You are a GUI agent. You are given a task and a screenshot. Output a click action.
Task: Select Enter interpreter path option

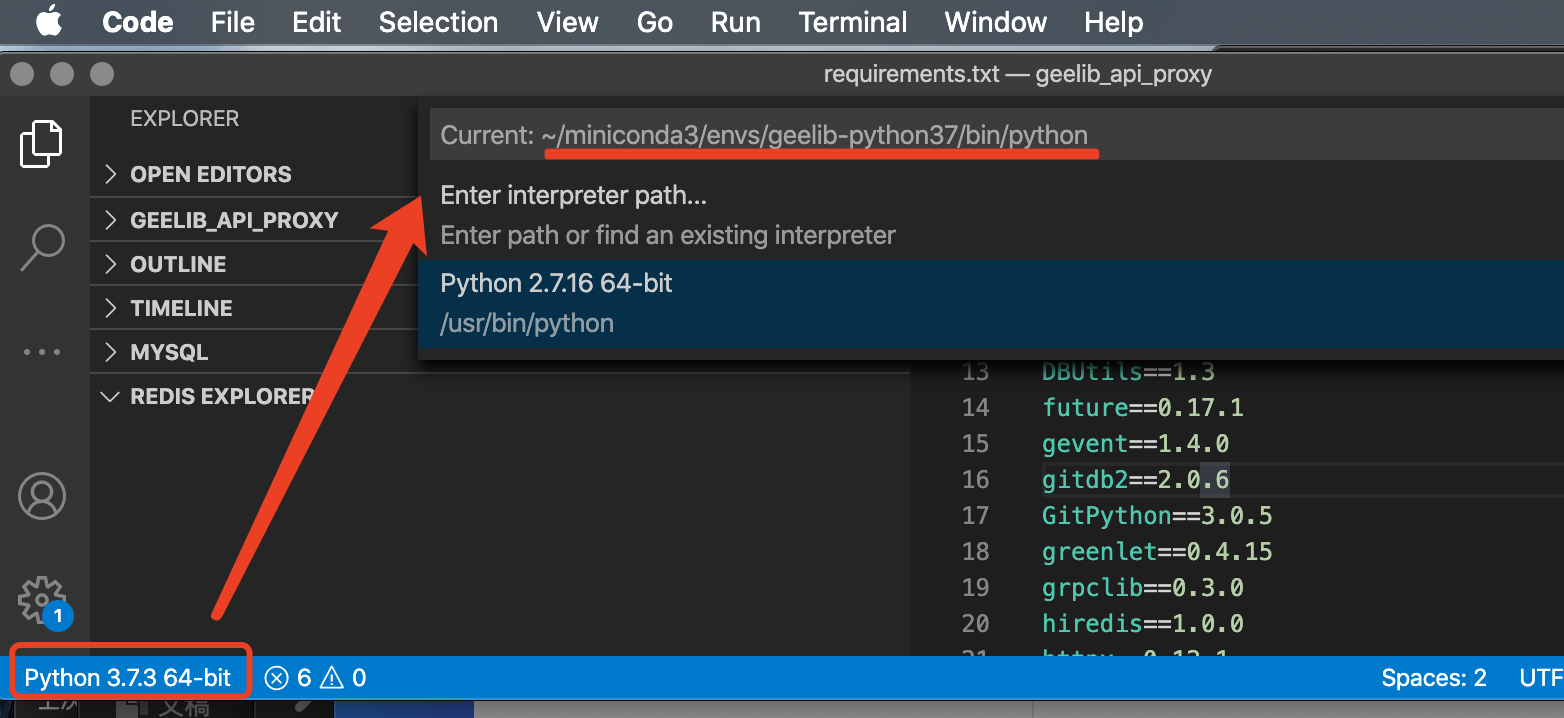click(991, 215)
